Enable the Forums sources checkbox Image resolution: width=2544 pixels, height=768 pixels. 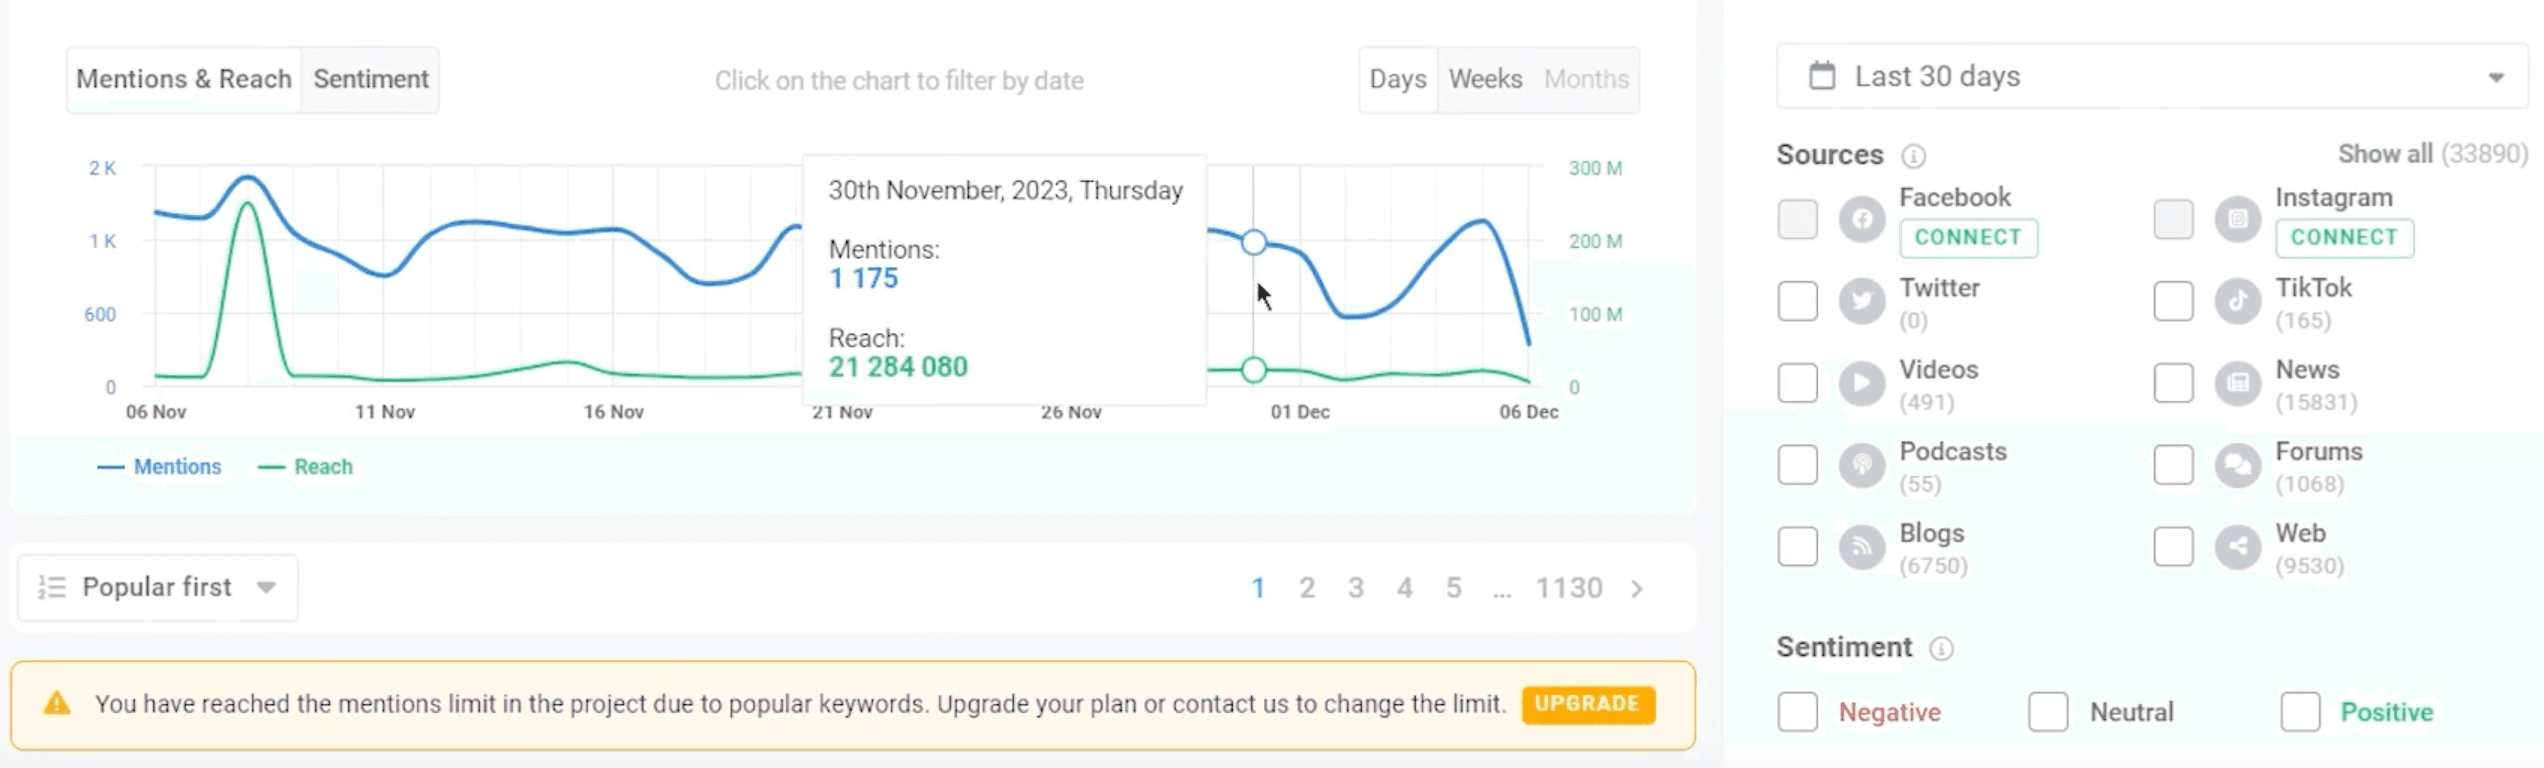click(2172, 464)
